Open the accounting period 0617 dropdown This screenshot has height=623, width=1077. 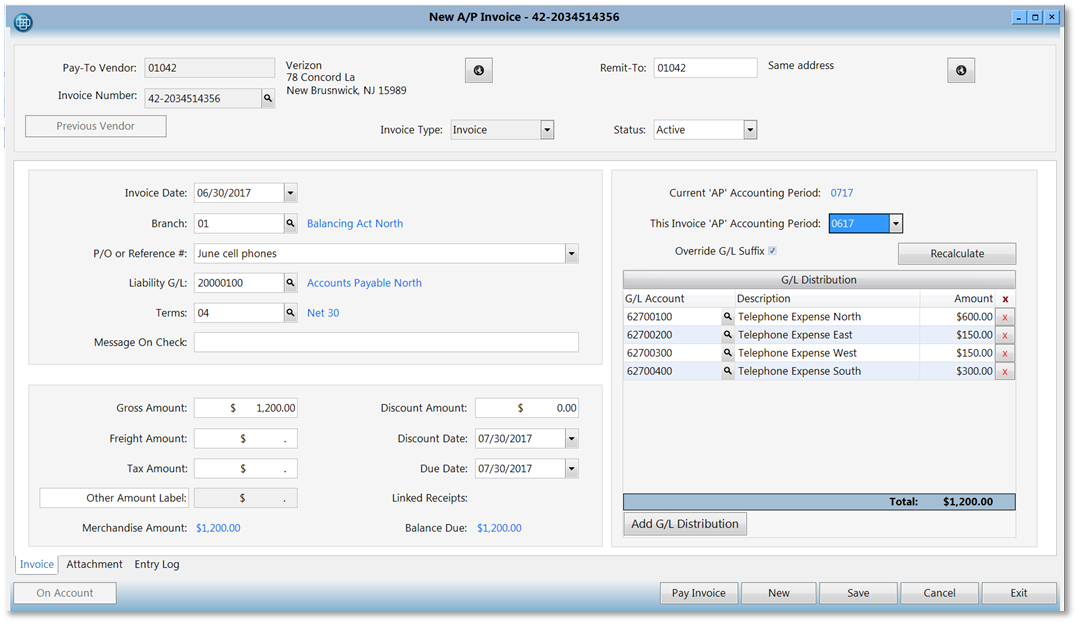pyautogui.click(x=895, y=223)
